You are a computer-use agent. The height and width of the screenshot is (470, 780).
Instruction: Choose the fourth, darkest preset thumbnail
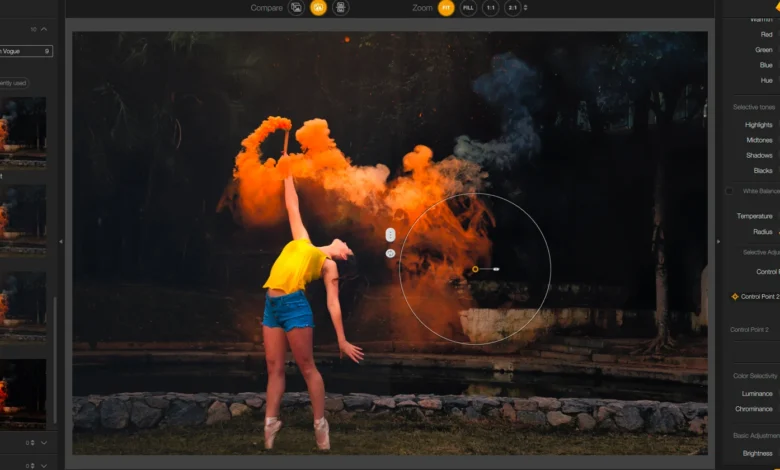tap(23, 394)
